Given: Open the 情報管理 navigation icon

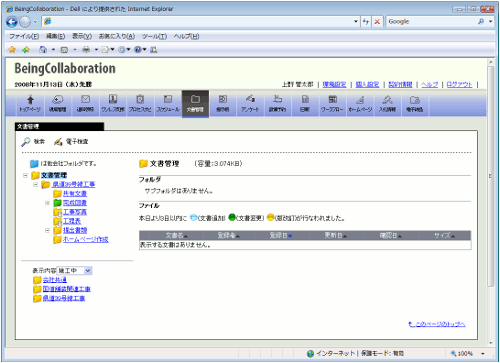Looking at the screenshot, I should pyautogui.click(x=58, y=104).
